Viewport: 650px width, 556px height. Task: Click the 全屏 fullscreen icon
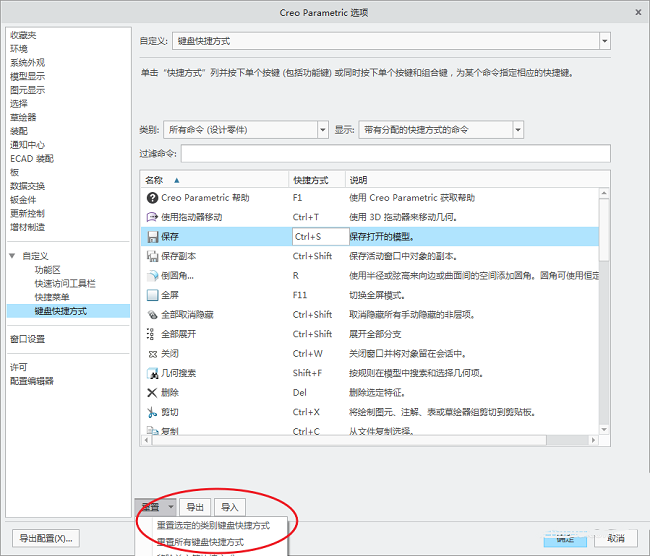[152, 295]
